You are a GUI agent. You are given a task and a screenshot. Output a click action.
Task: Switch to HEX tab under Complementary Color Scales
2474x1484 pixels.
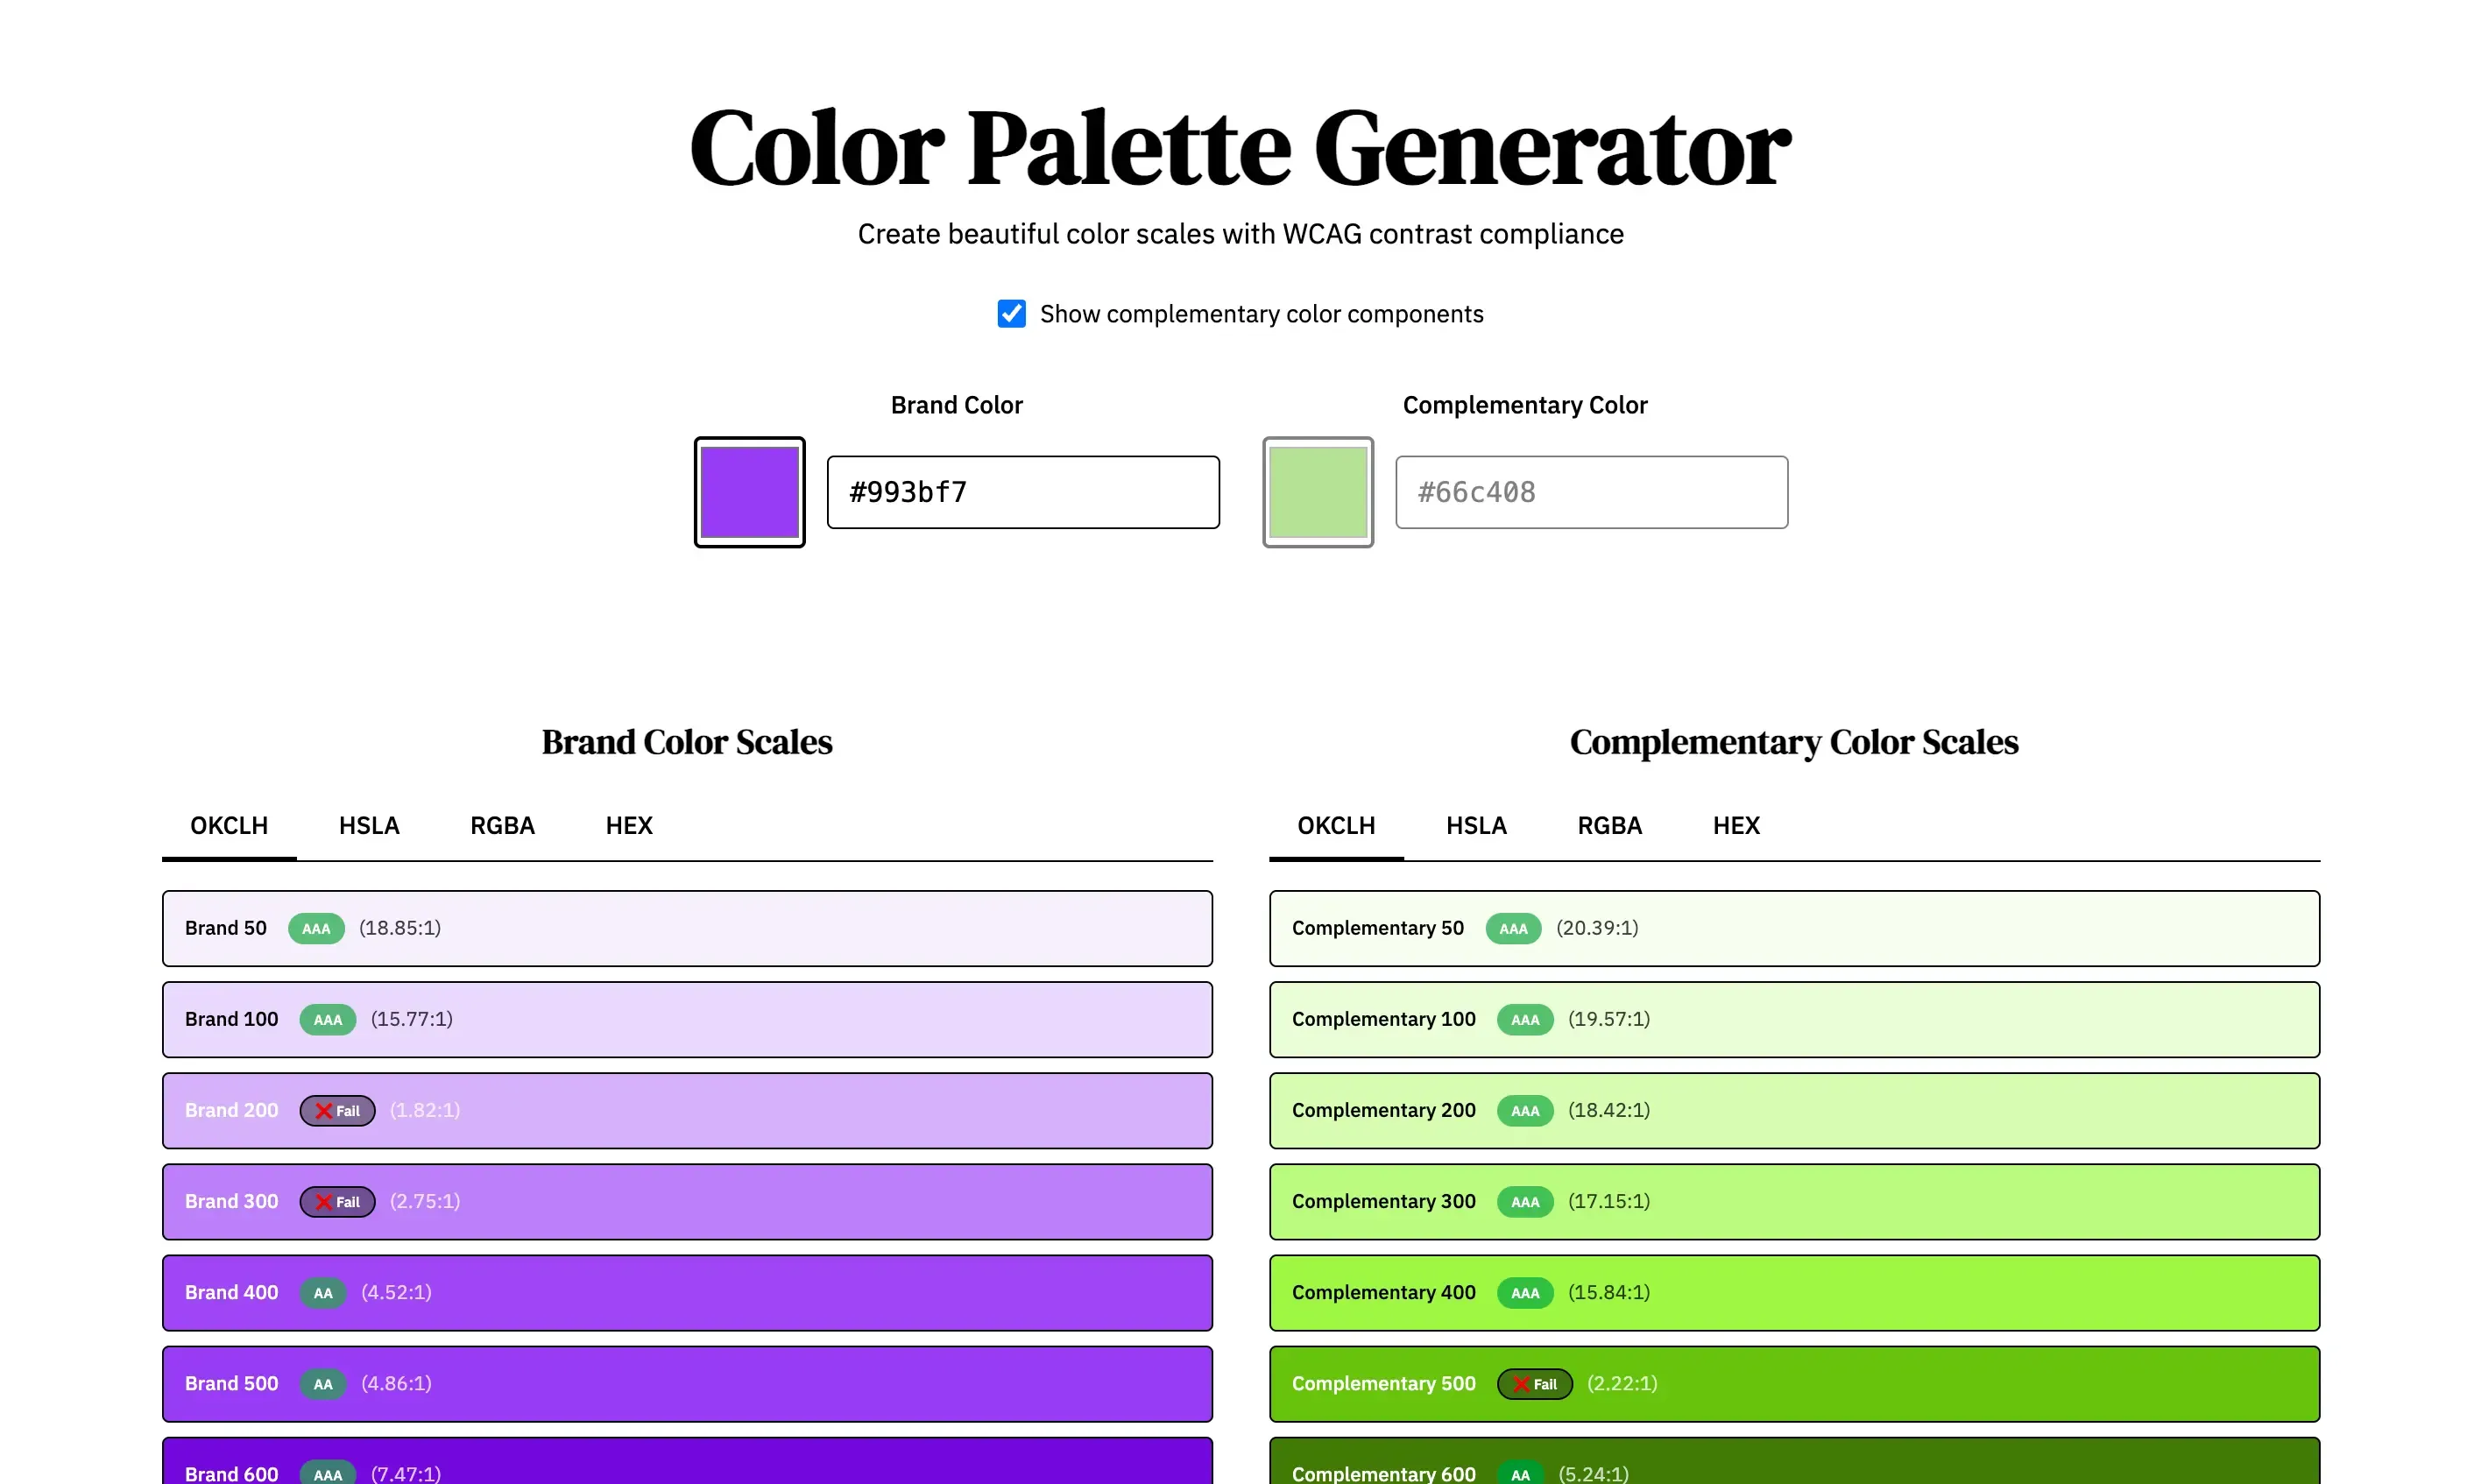pyautogui.click(x=1736, y=825)
